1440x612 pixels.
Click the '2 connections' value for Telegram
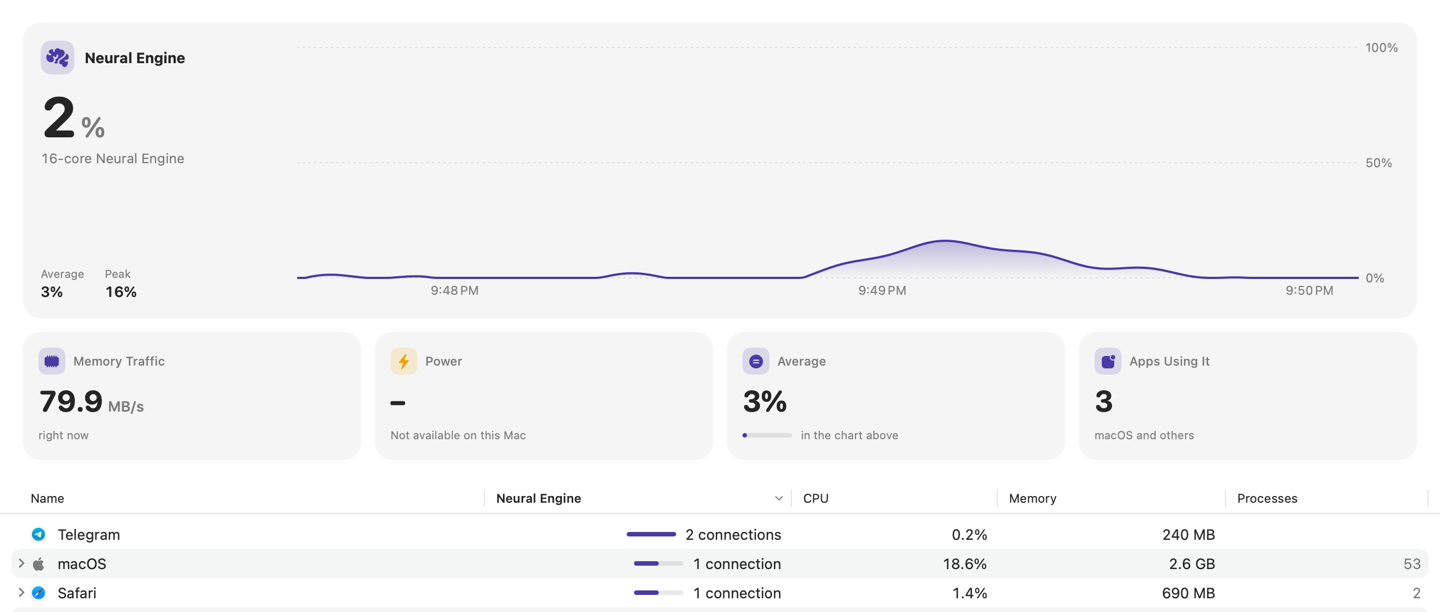pyautogui.click(x=733, y=535)
